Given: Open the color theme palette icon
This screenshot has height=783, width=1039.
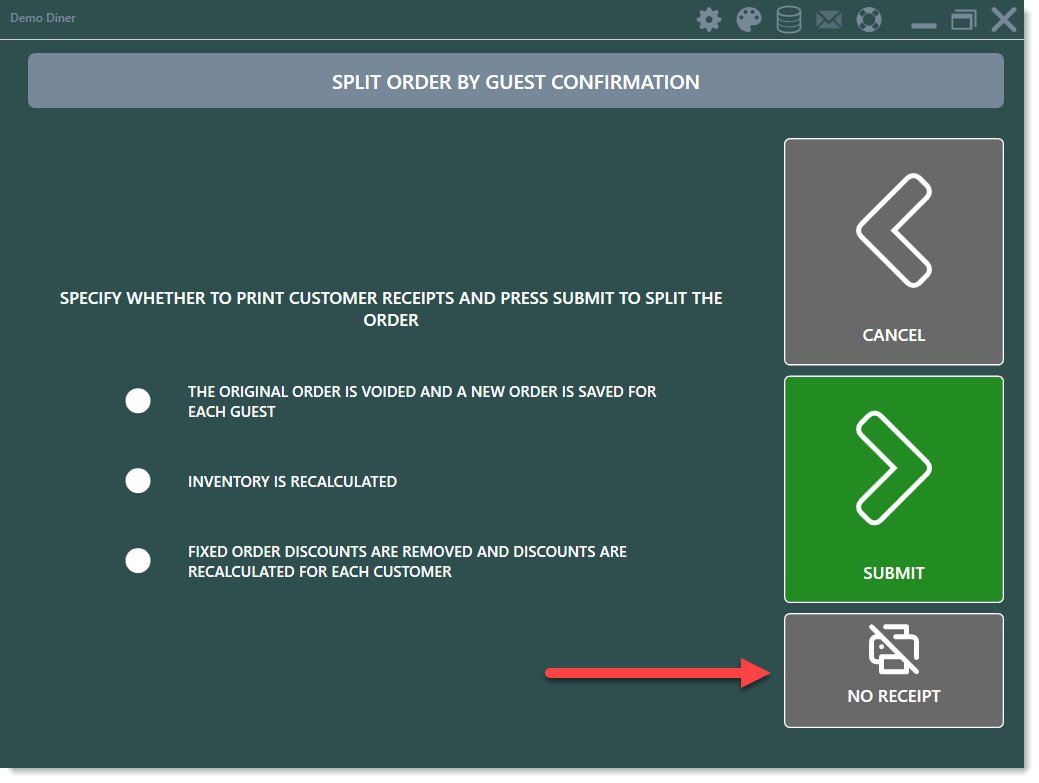Looking at the screenshot, I should click(749, 20).
